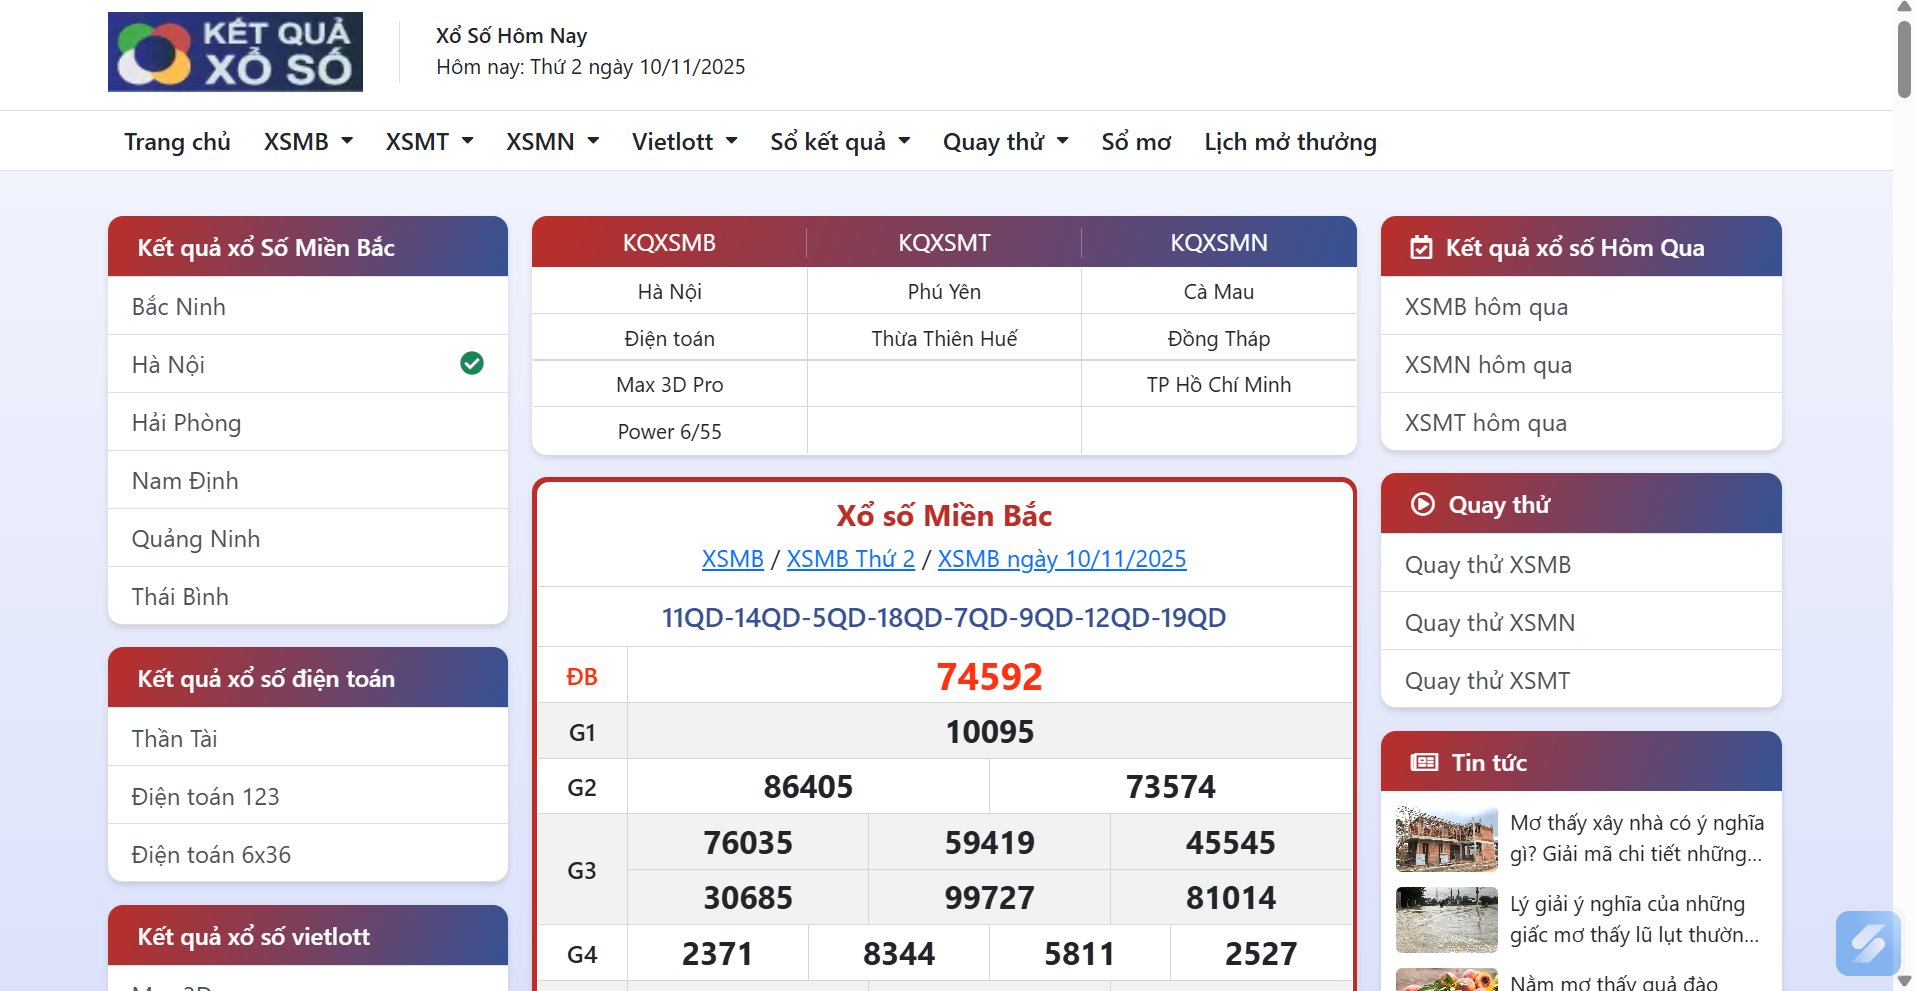Image resolution: width=1915 pixels, height=991 pixels.
Task: Open the floating blue chat widget icon
Action: [1867, 942]
